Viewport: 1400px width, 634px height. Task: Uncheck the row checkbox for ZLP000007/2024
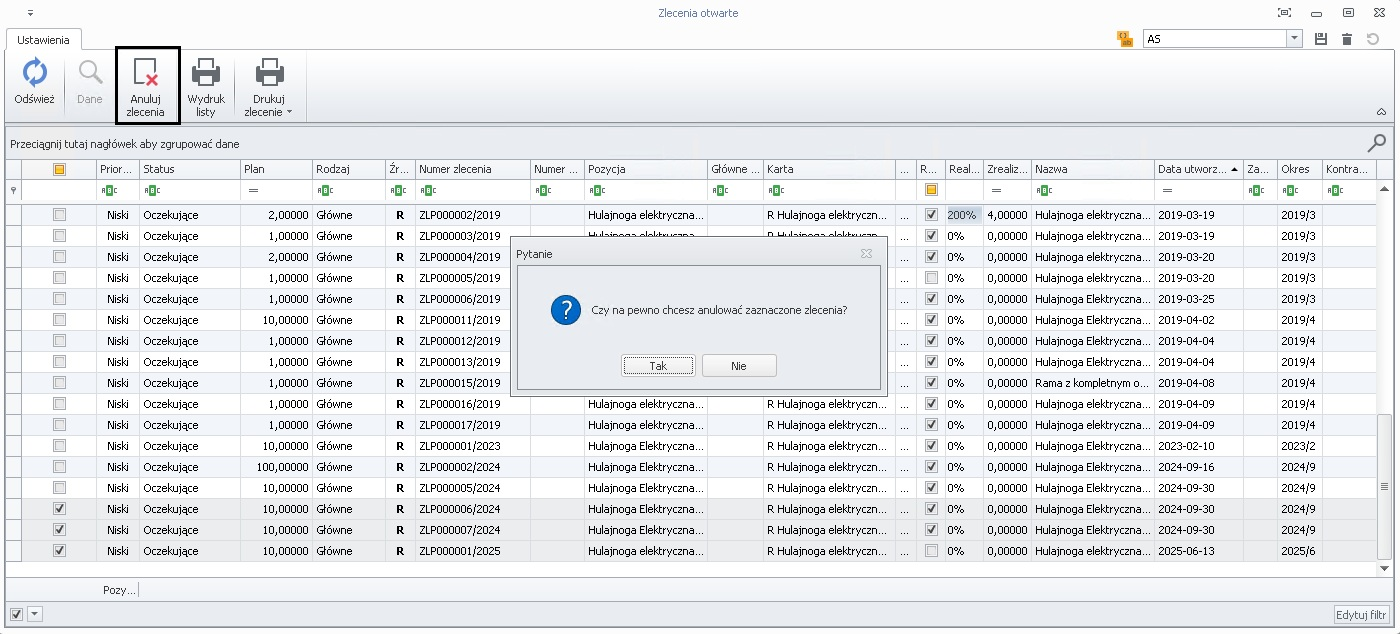pyautogui.click(x=59, y=530)
